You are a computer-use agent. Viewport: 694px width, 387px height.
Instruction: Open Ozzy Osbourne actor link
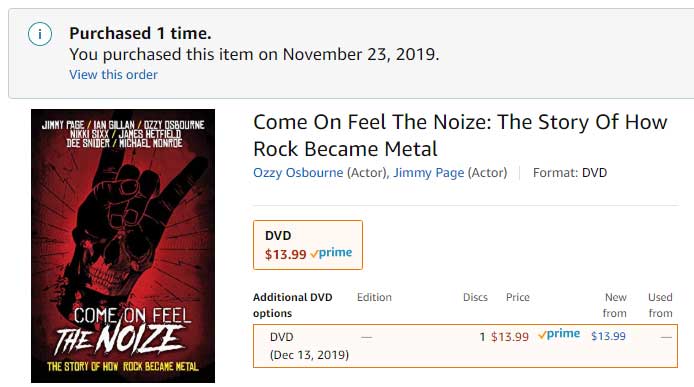coord(298,172)
